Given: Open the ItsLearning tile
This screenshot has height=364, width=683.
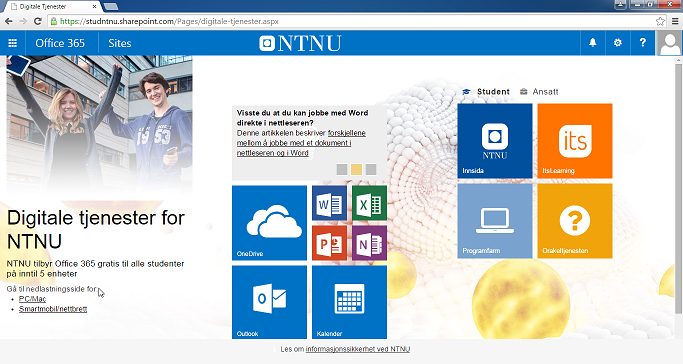Looking at the screenshot, I should tap(575, 141).
